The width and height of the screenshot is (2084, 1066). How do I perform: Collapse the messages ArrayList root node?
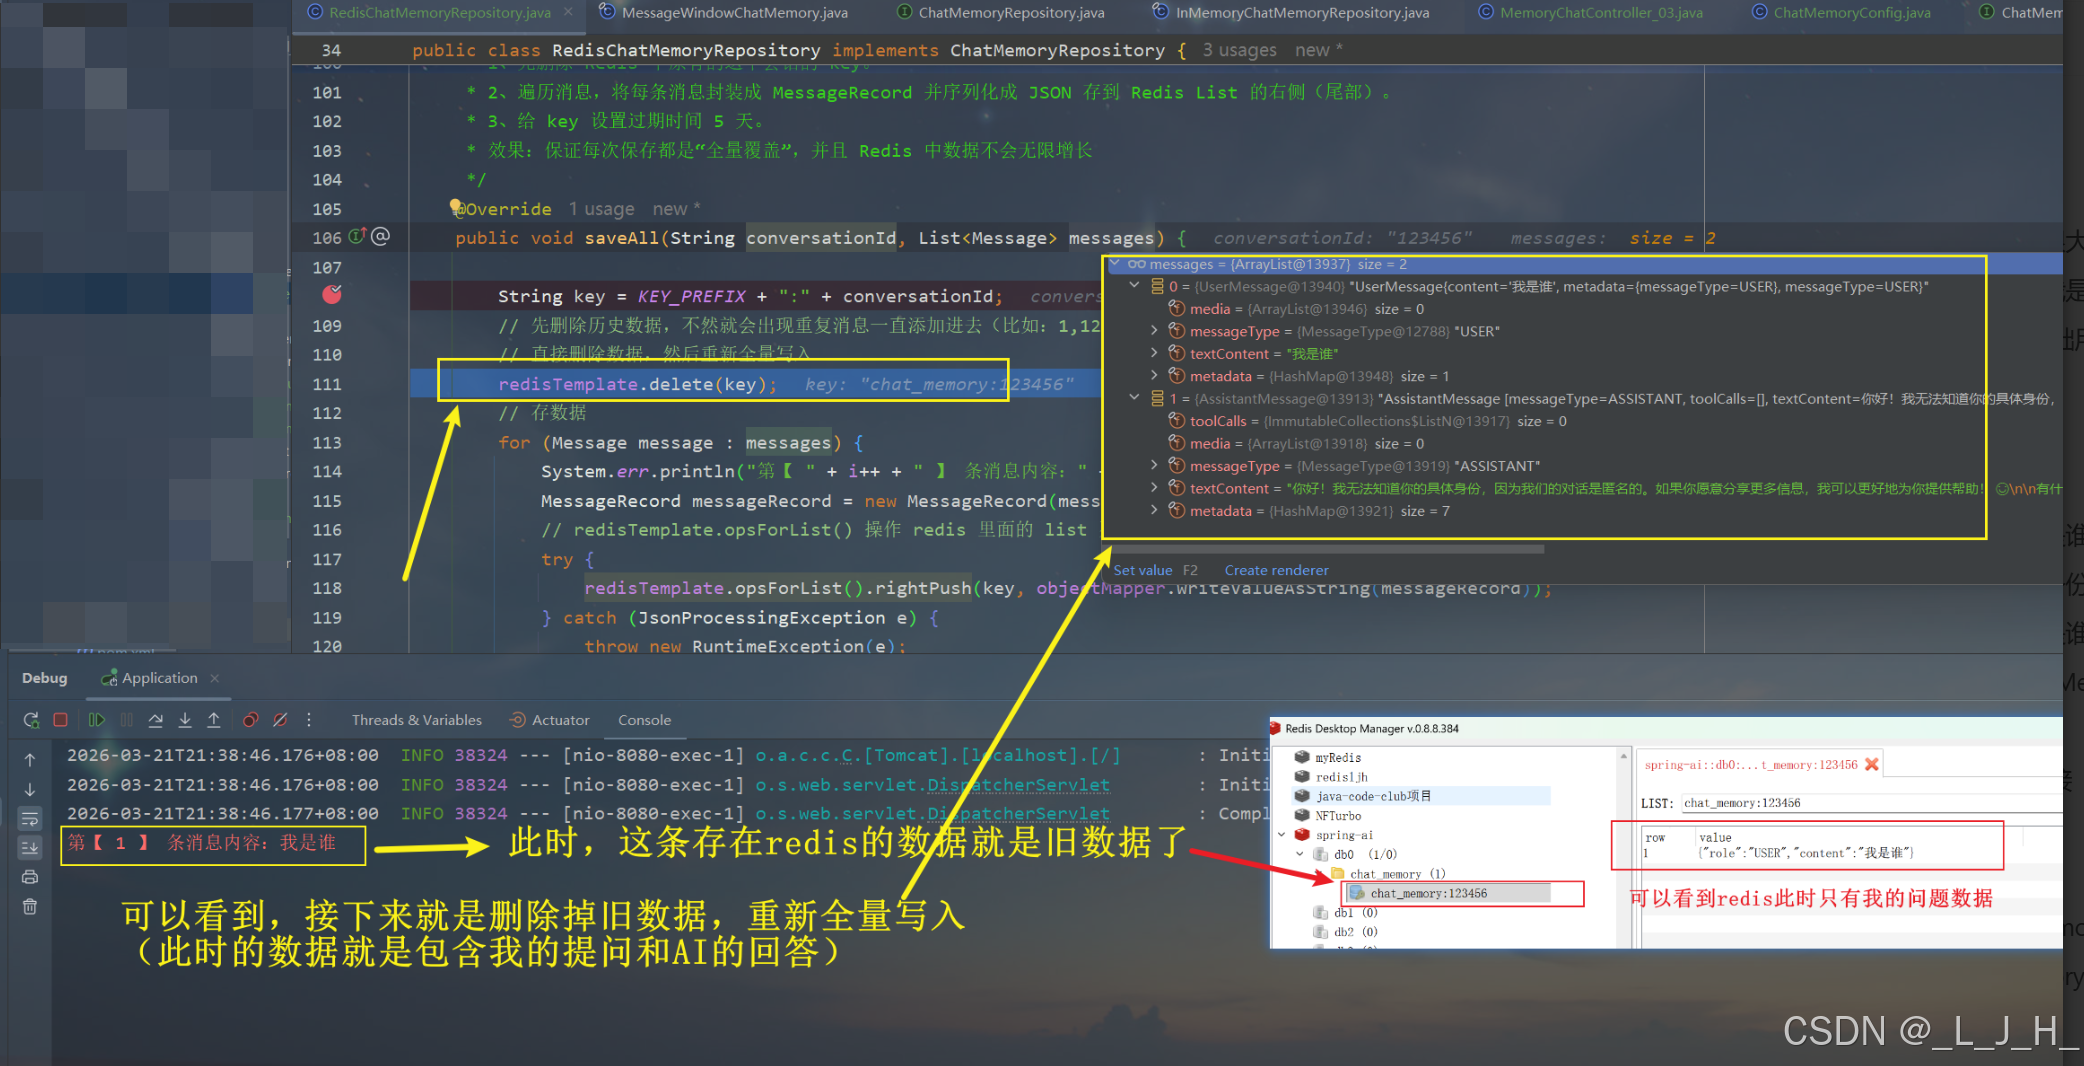tap(1115, 264)
